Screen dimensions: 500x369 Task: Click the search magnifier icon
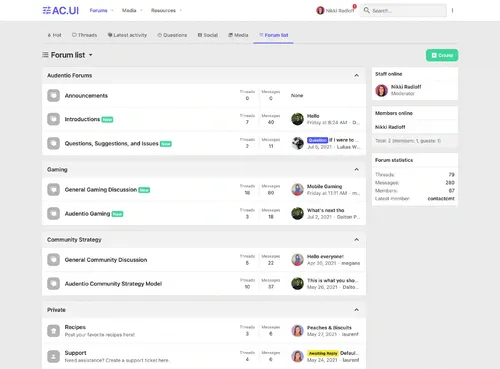point(367,10)
